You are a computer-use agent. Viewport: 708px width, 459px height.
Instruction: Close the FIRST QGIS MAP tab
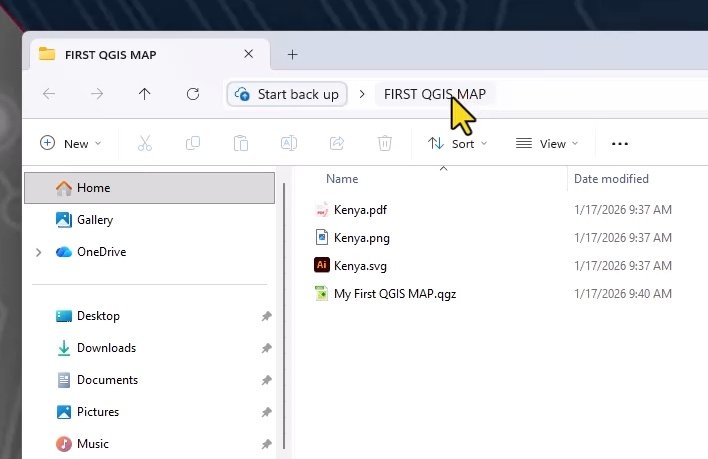(248, 54)
